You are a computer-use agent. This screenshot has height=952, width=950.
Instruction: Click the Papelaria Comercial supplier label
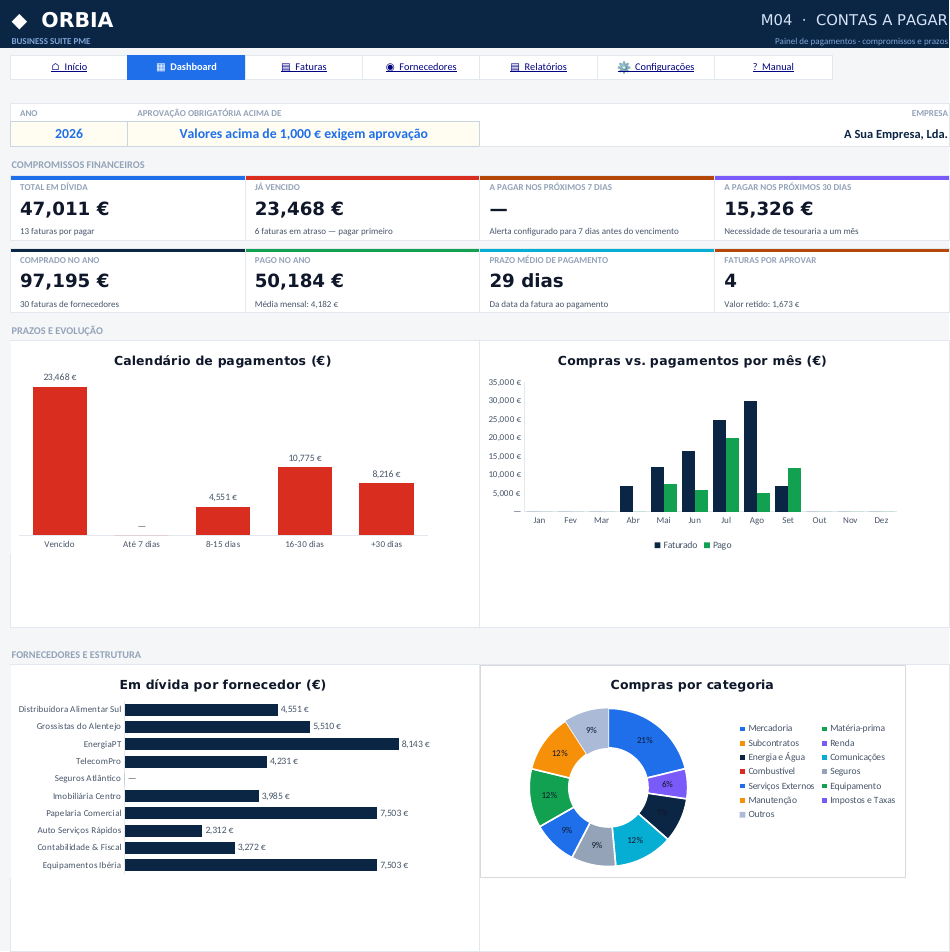[x=84, y=813]
